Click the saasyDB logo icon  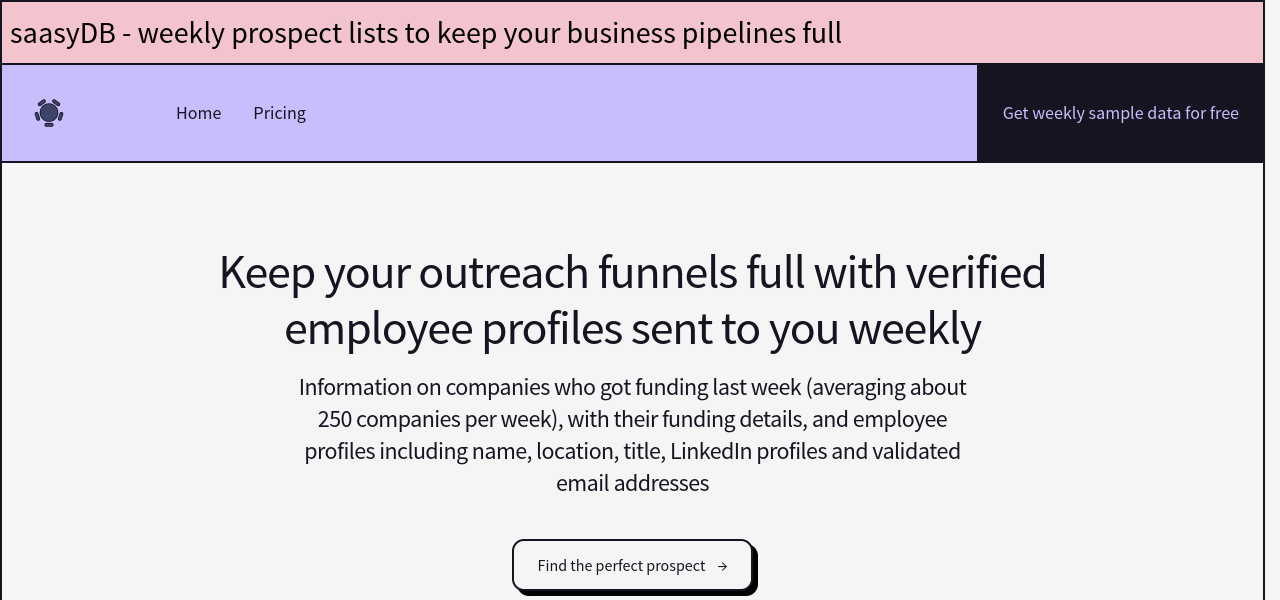point(49,113)
